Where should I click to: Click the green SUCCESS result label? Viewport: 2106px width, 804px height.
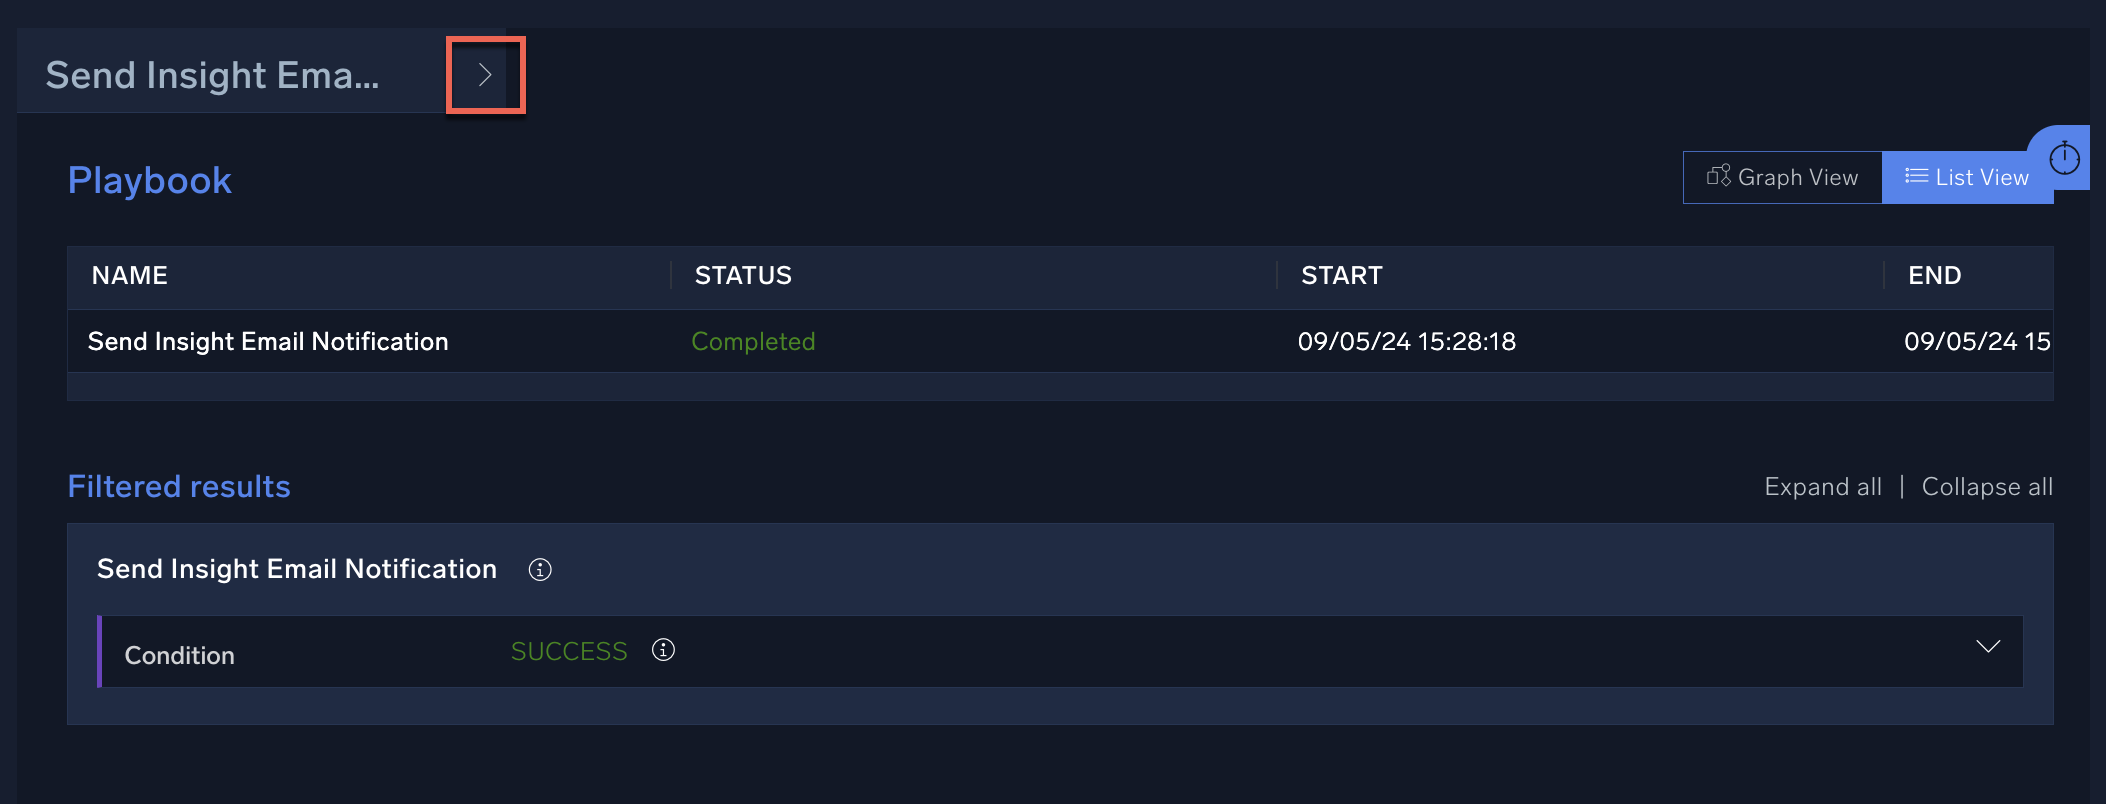point(569,651)
